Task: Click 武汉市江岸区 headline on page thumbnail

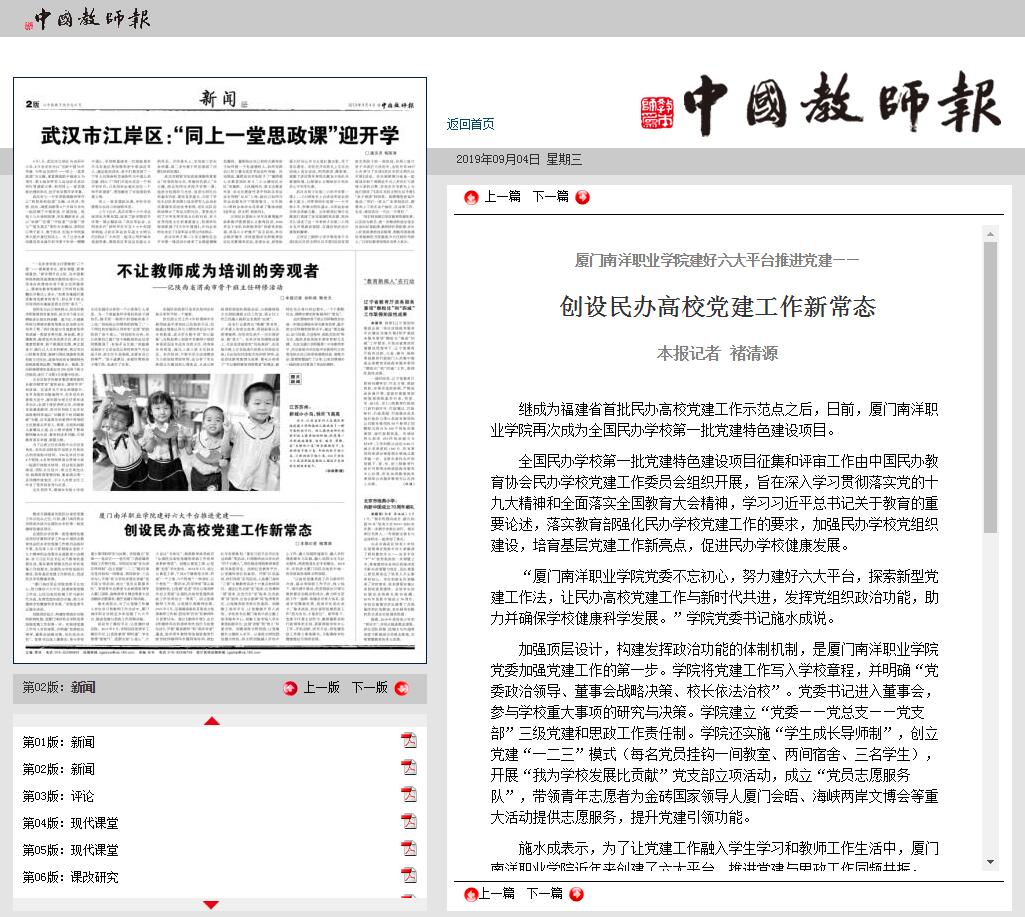Action: coord(219,135)
